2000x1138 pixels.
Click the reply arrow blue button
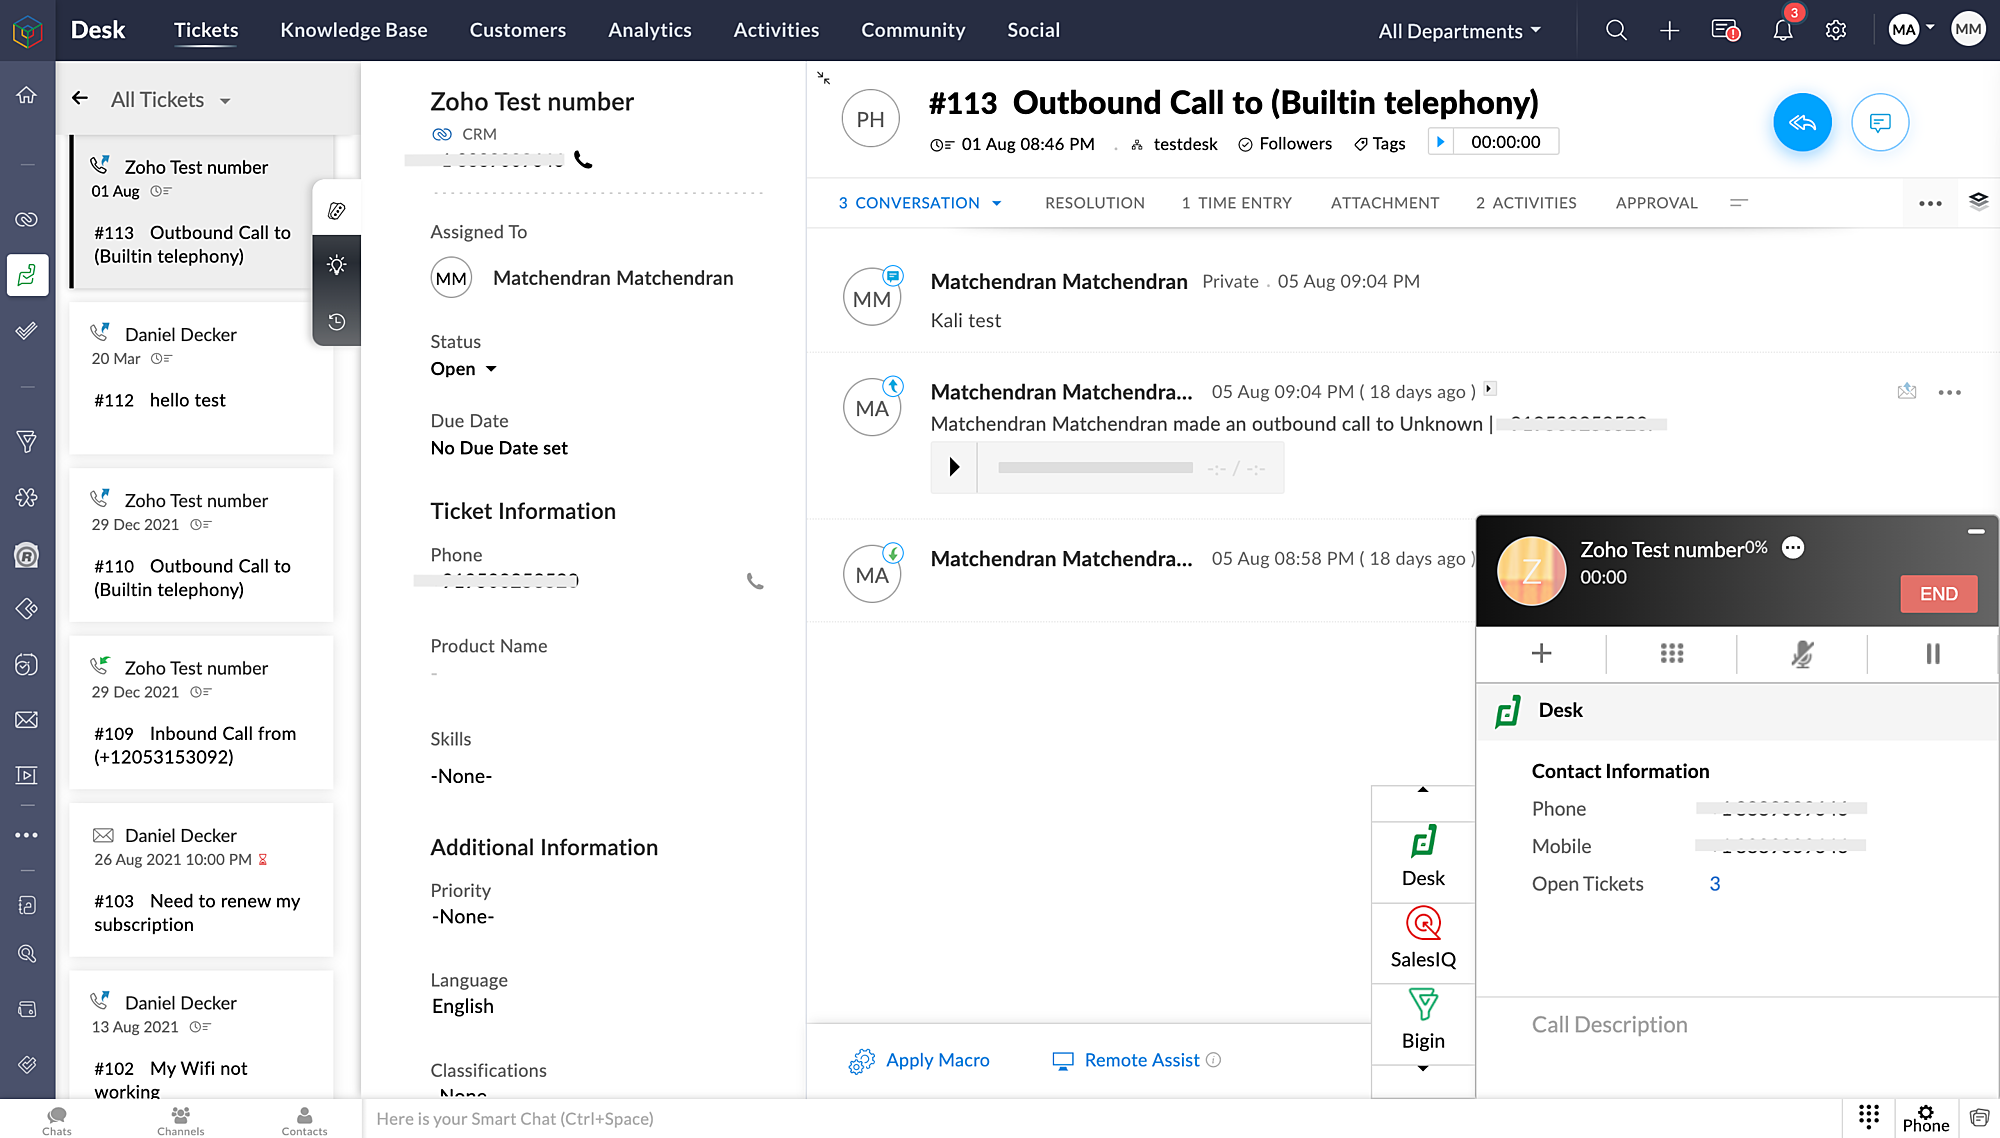coord(1802,122)
